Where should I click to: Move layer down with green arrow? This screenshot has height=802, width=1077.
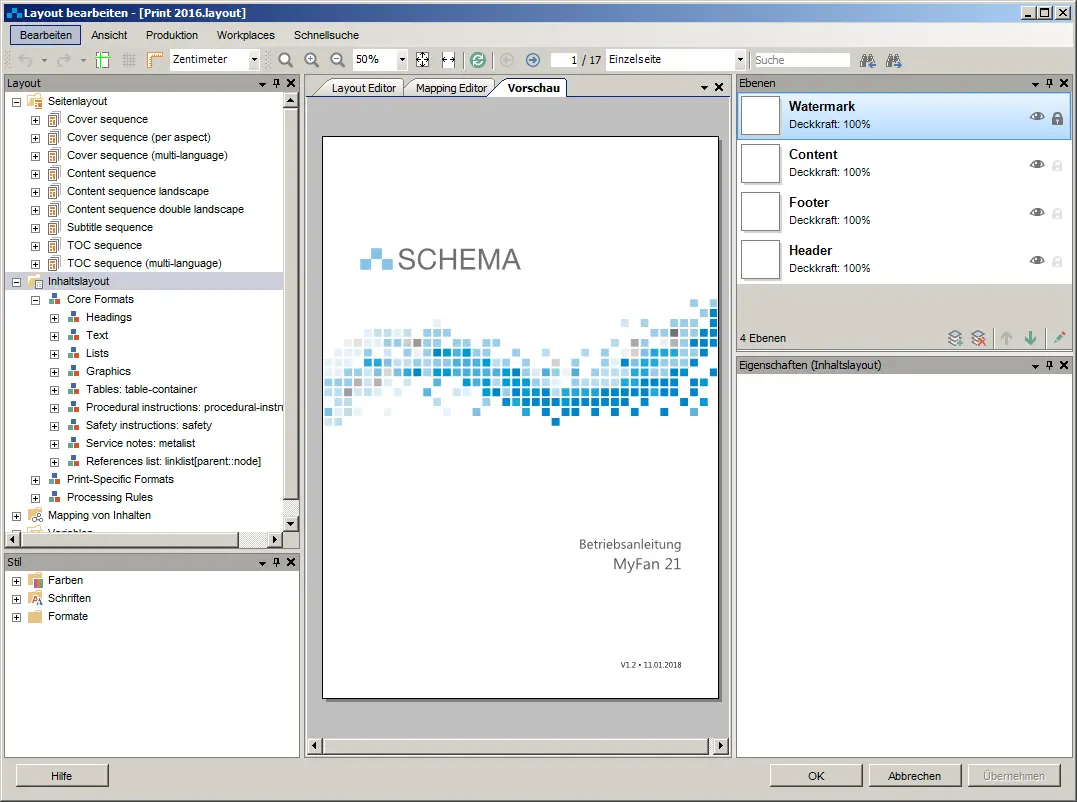(x=1031, y=339)
